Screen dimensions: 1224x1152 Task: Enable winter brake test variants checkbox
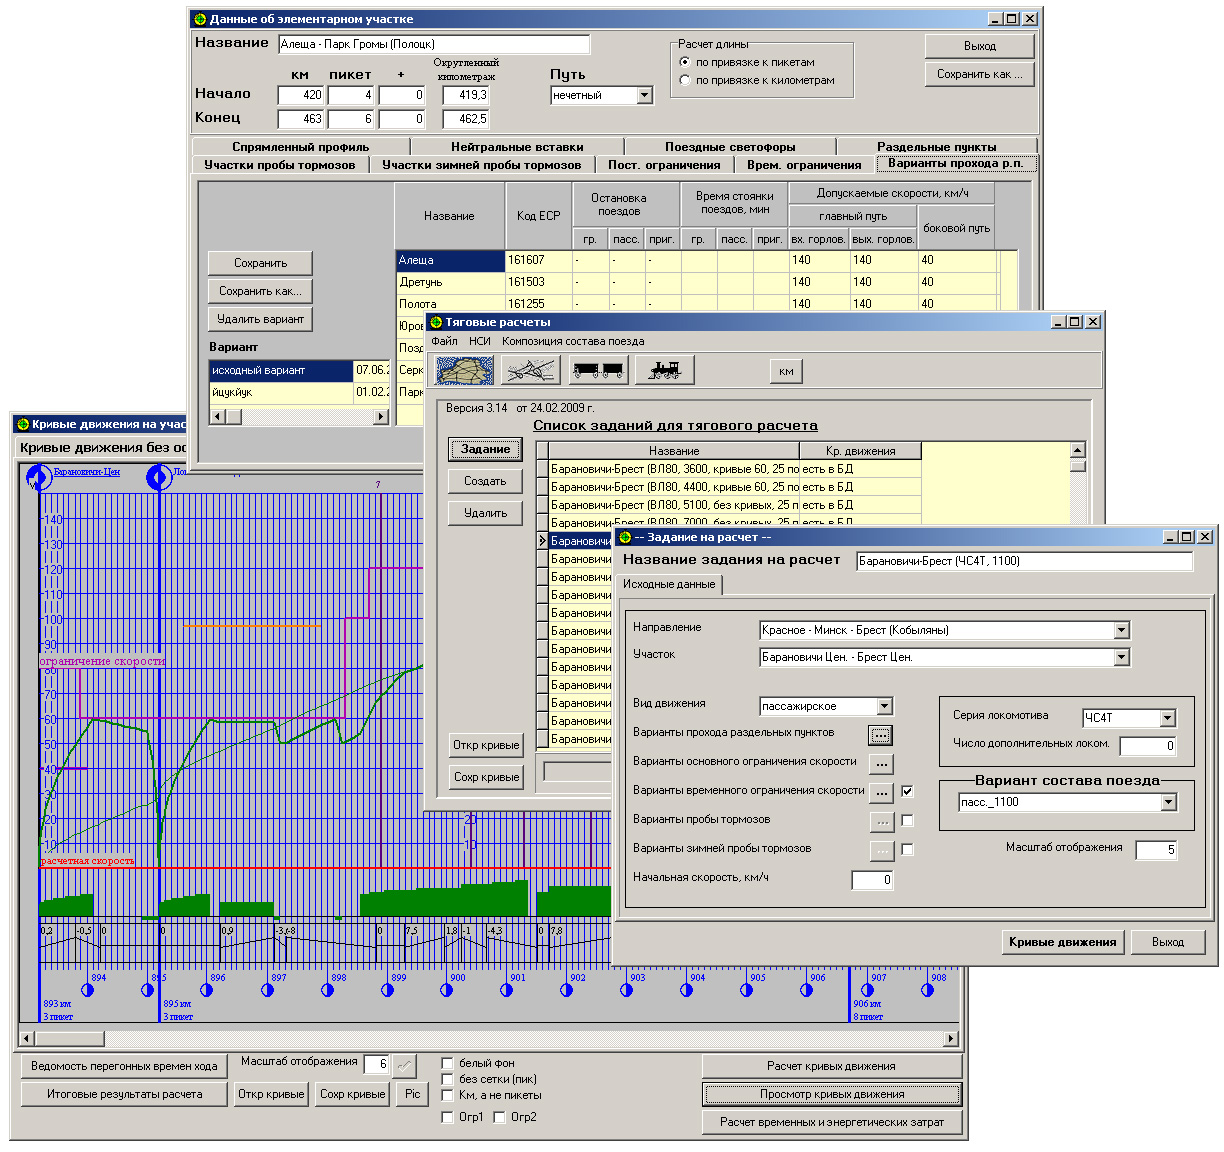tap(907, 849)
